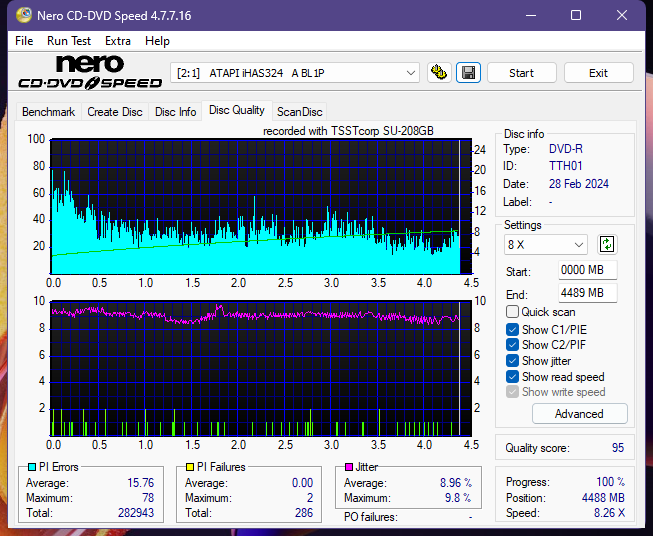The height and width of the screenshot is (536, 653).
Task: Click PI Errors total 282943
Action: [x=136, y=513]
